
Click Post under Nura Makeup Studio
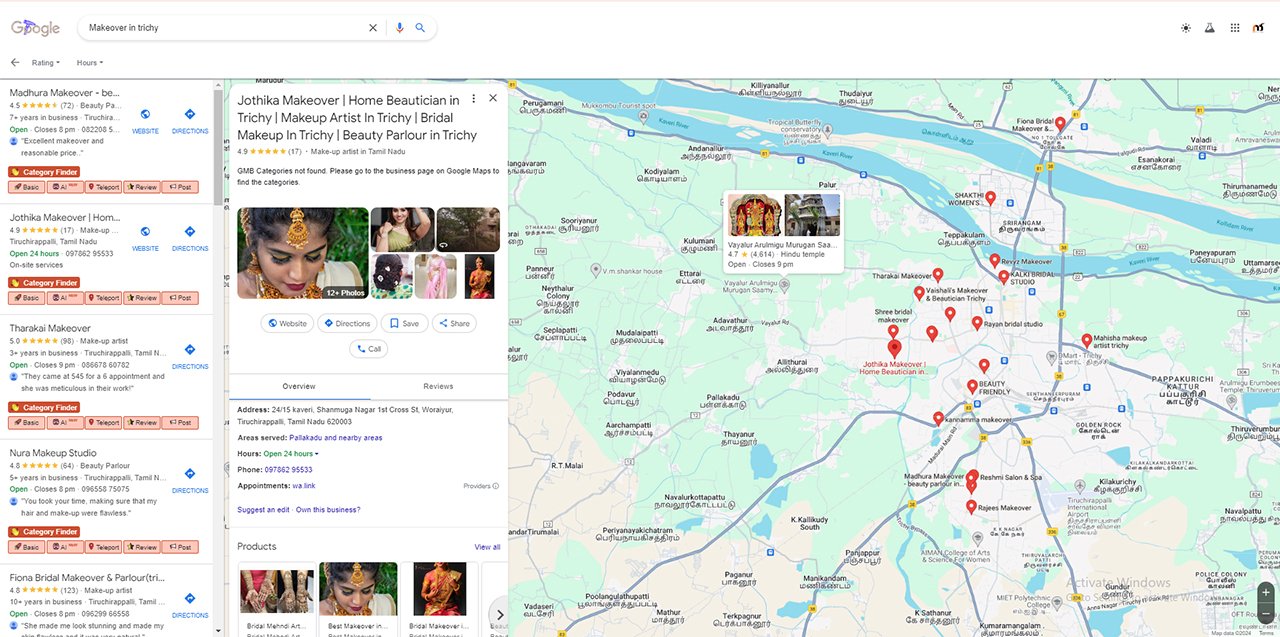point(180,547)
